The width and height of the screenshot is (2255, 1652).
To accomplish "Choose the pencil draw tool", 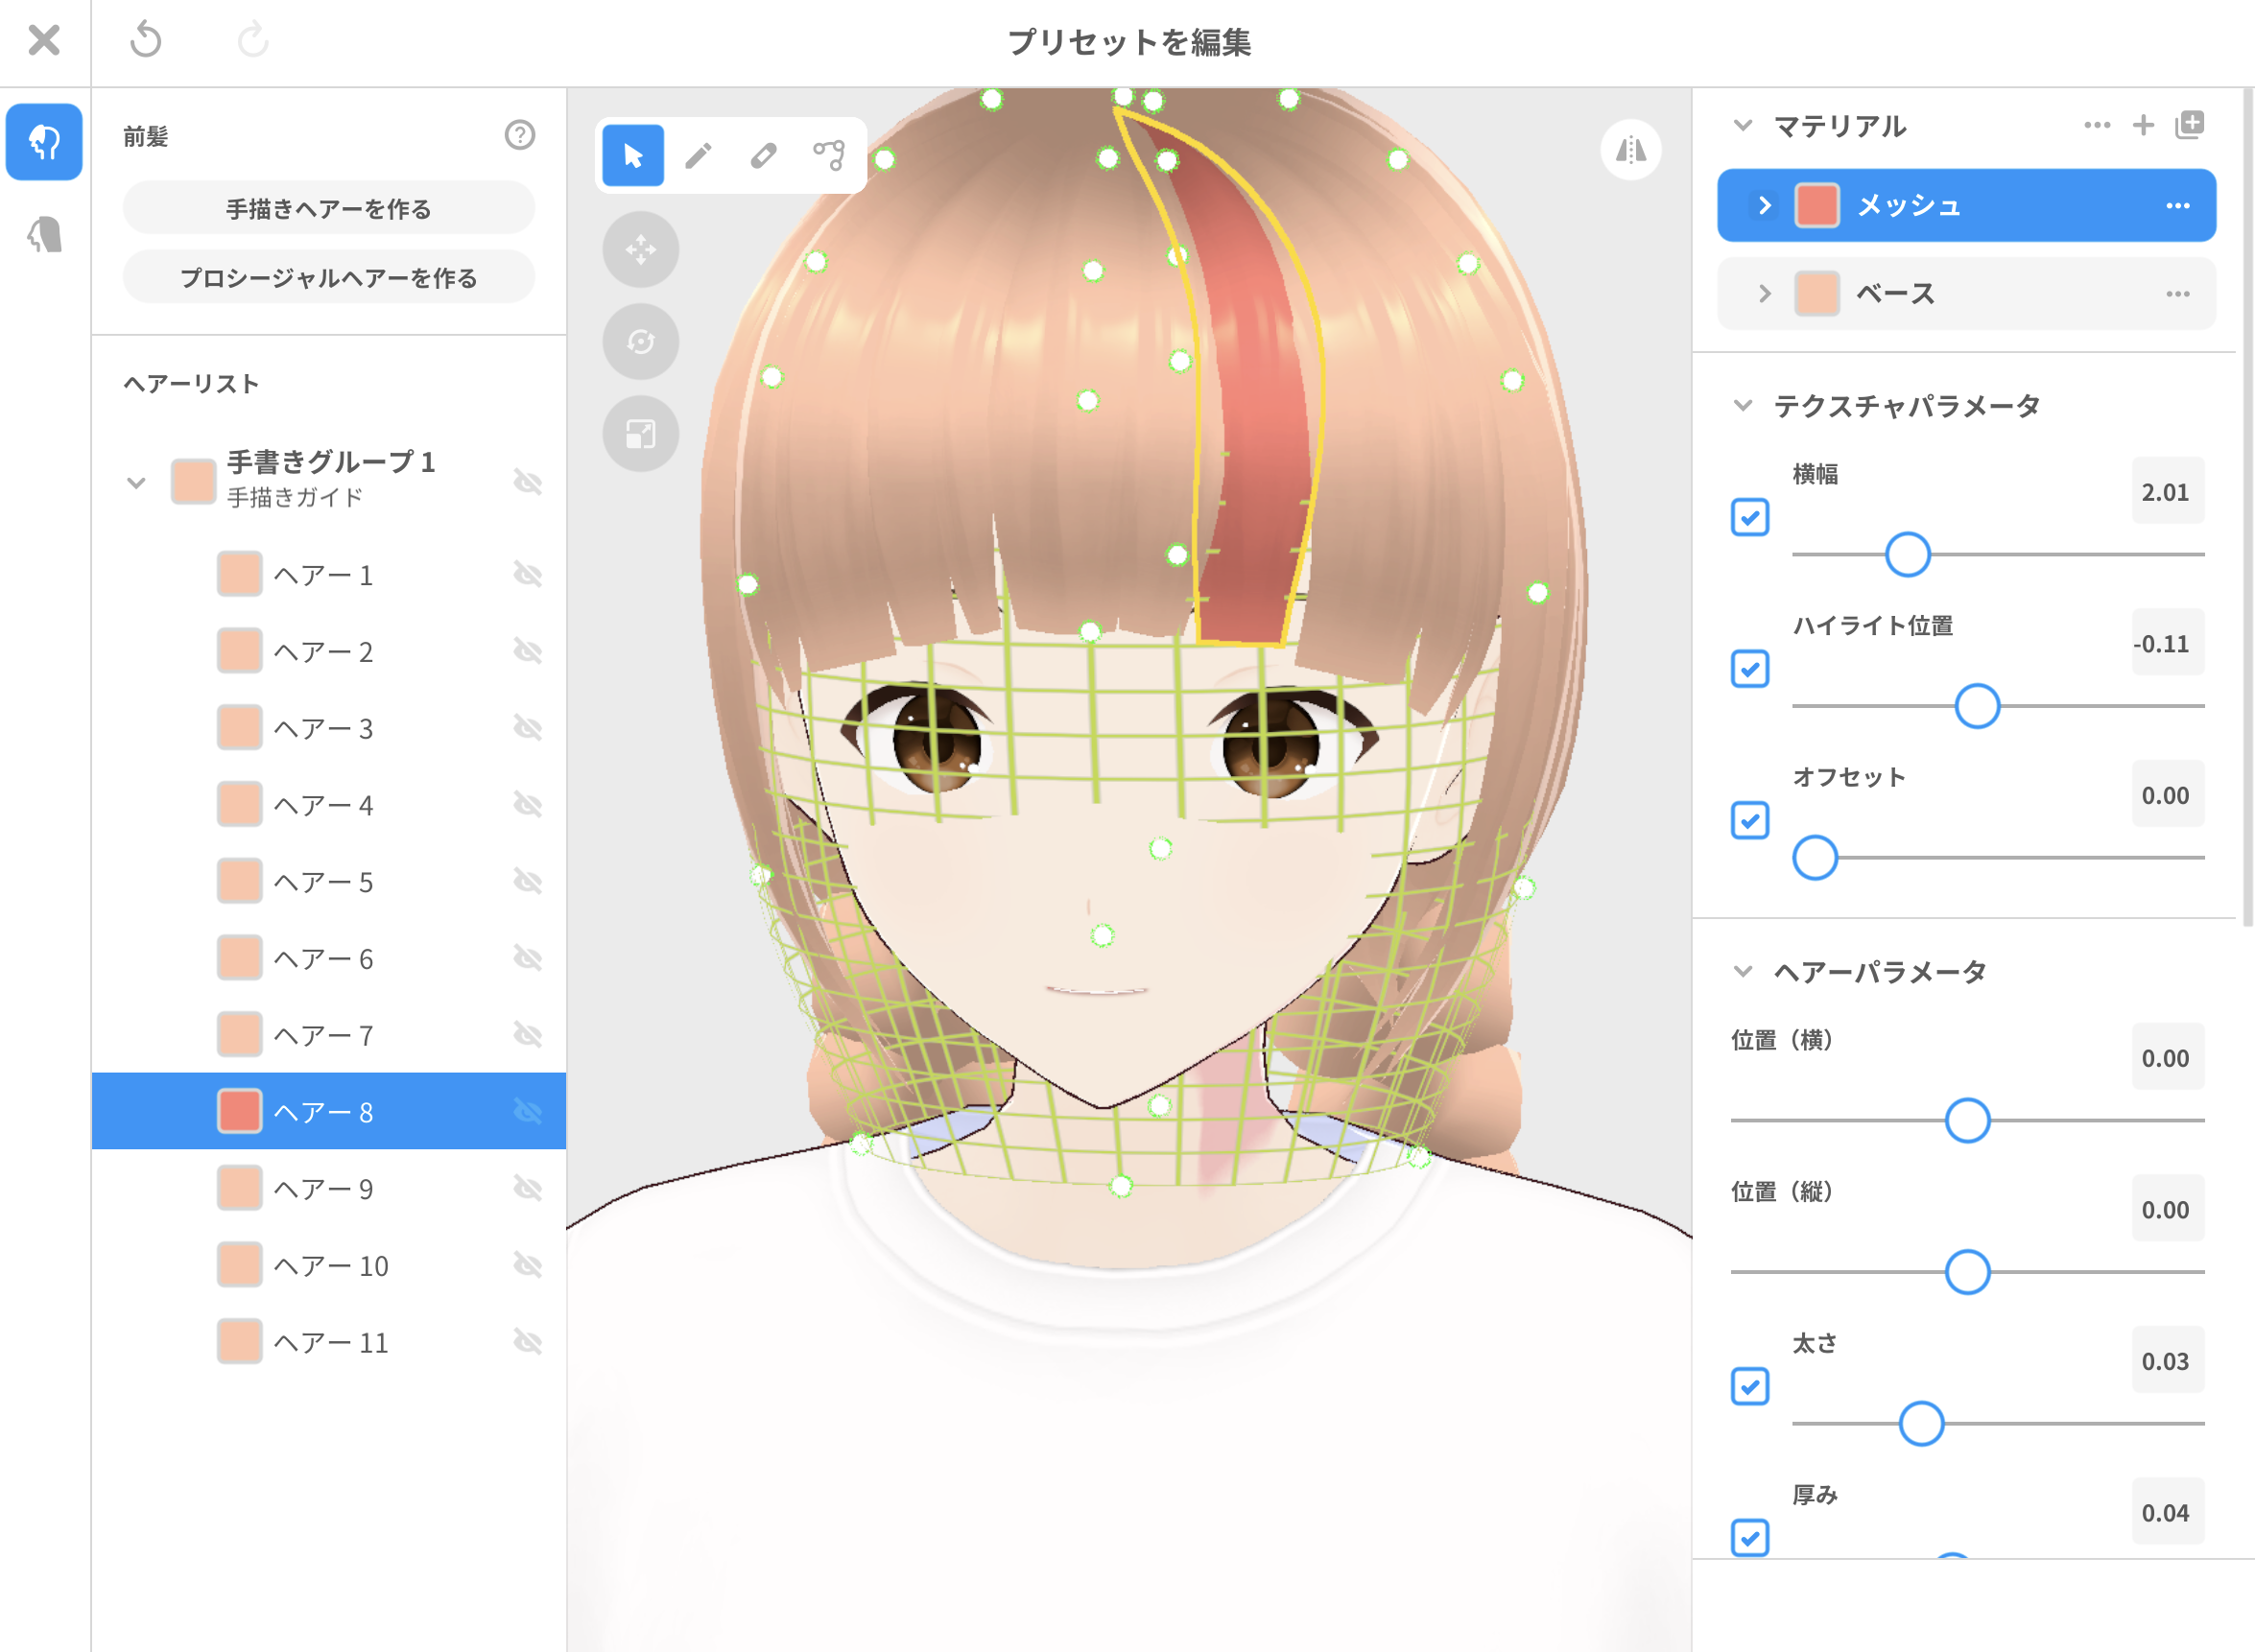I will coord(698,155).
